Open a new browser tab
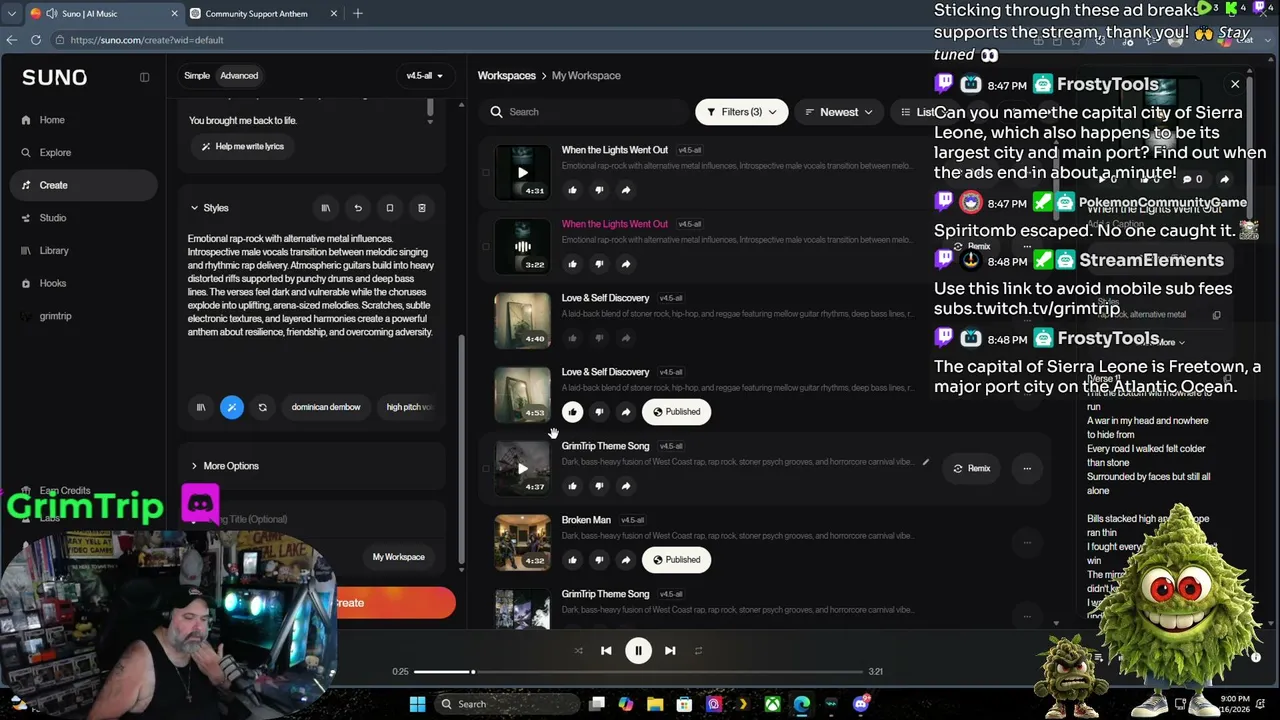The height and width of the screenshot is (720, 1280). click(358, 14)
